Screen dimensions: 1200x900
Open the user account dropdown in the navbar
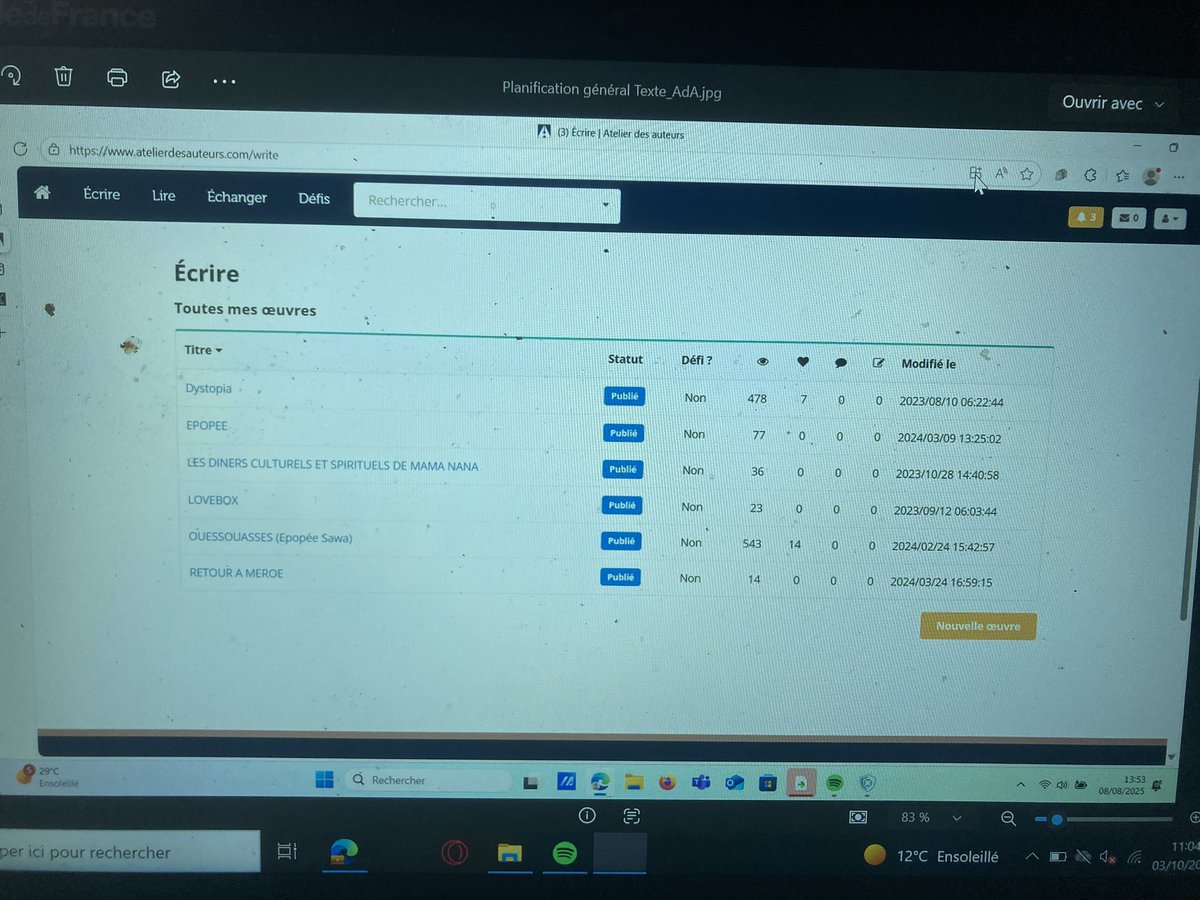[1169, 218]
